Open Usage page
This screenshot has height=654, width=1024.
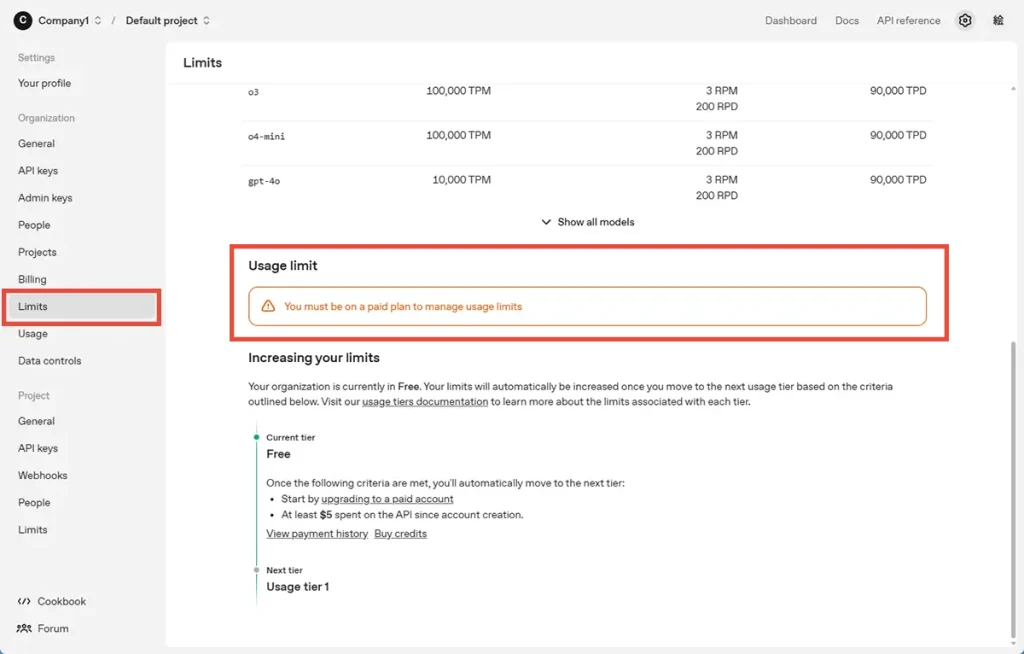[33, 334]
